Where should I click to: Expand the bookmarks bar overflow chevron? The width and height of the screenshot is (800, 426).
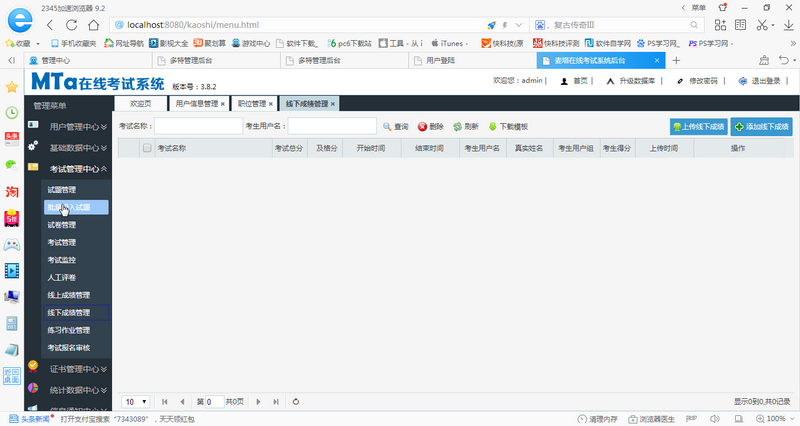(x=793, y=43)
